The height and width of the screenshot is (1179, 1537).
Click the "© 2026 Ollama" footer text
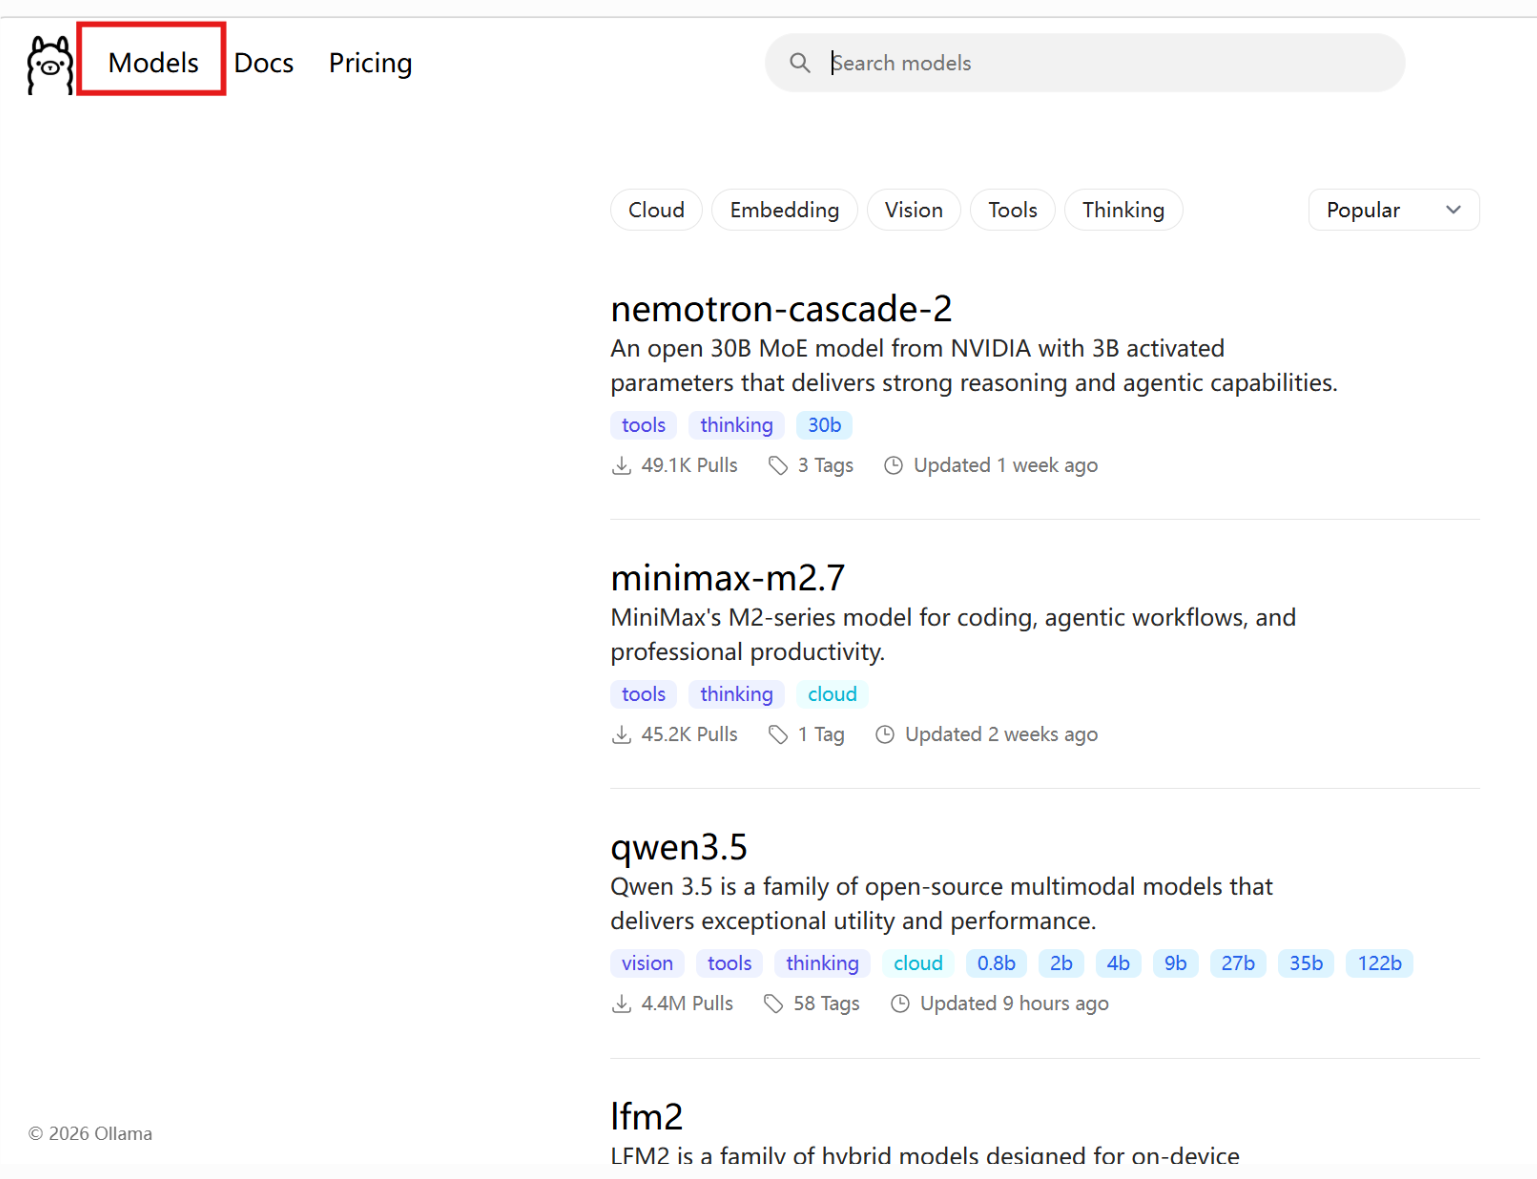tap(90, 1134)
